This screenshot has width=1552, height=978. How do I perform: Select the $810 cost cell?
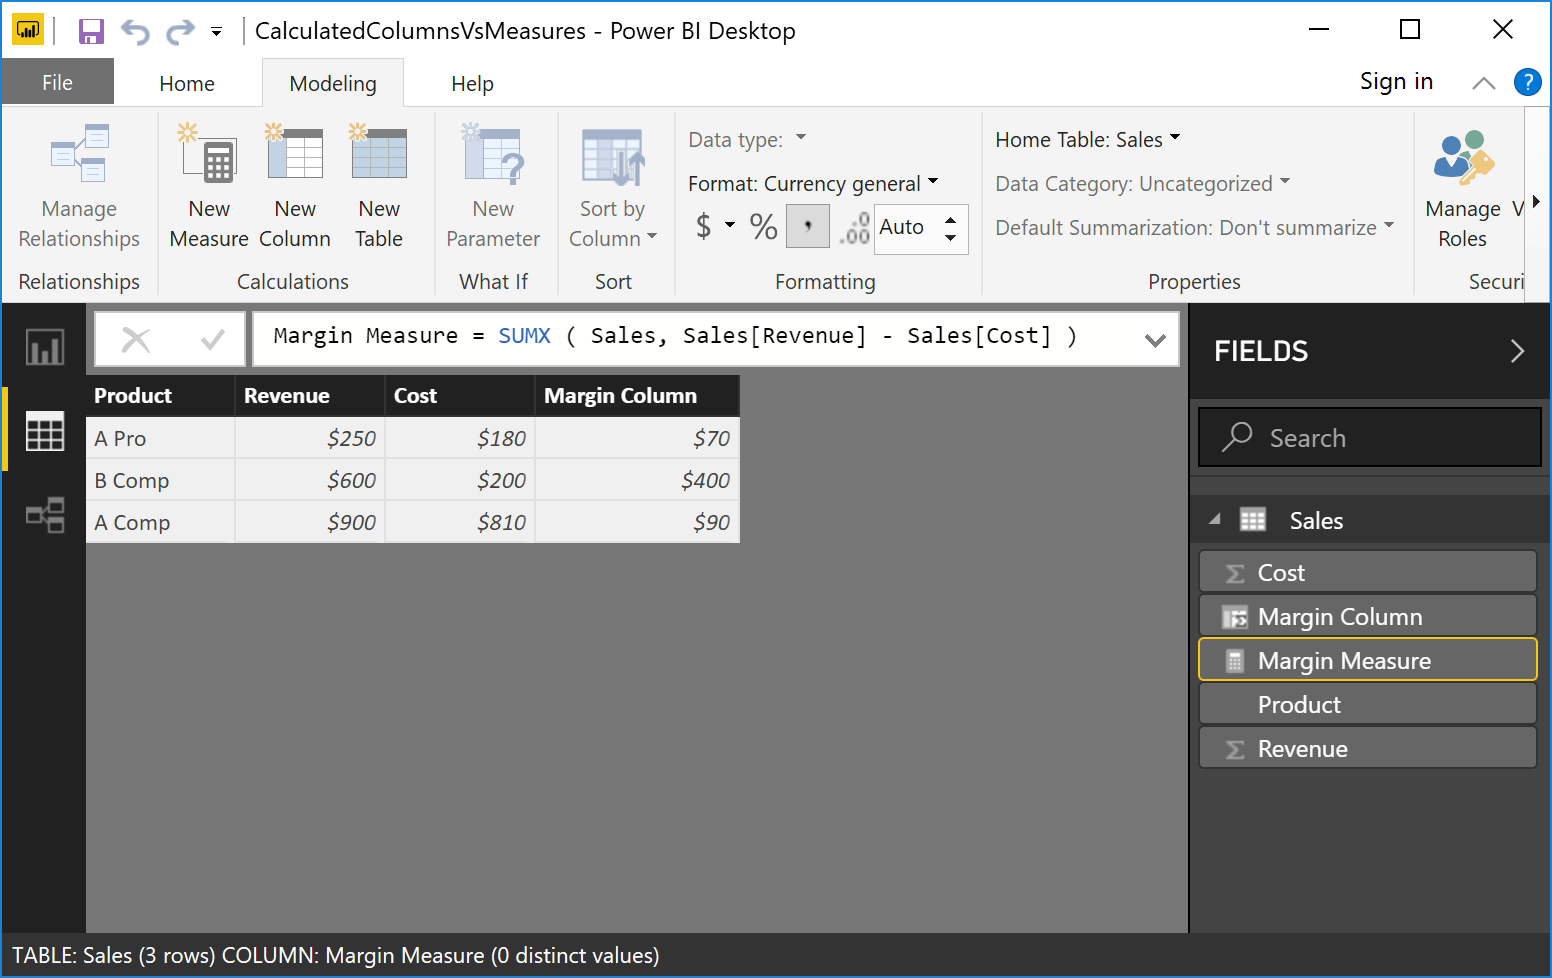[460, 522]
